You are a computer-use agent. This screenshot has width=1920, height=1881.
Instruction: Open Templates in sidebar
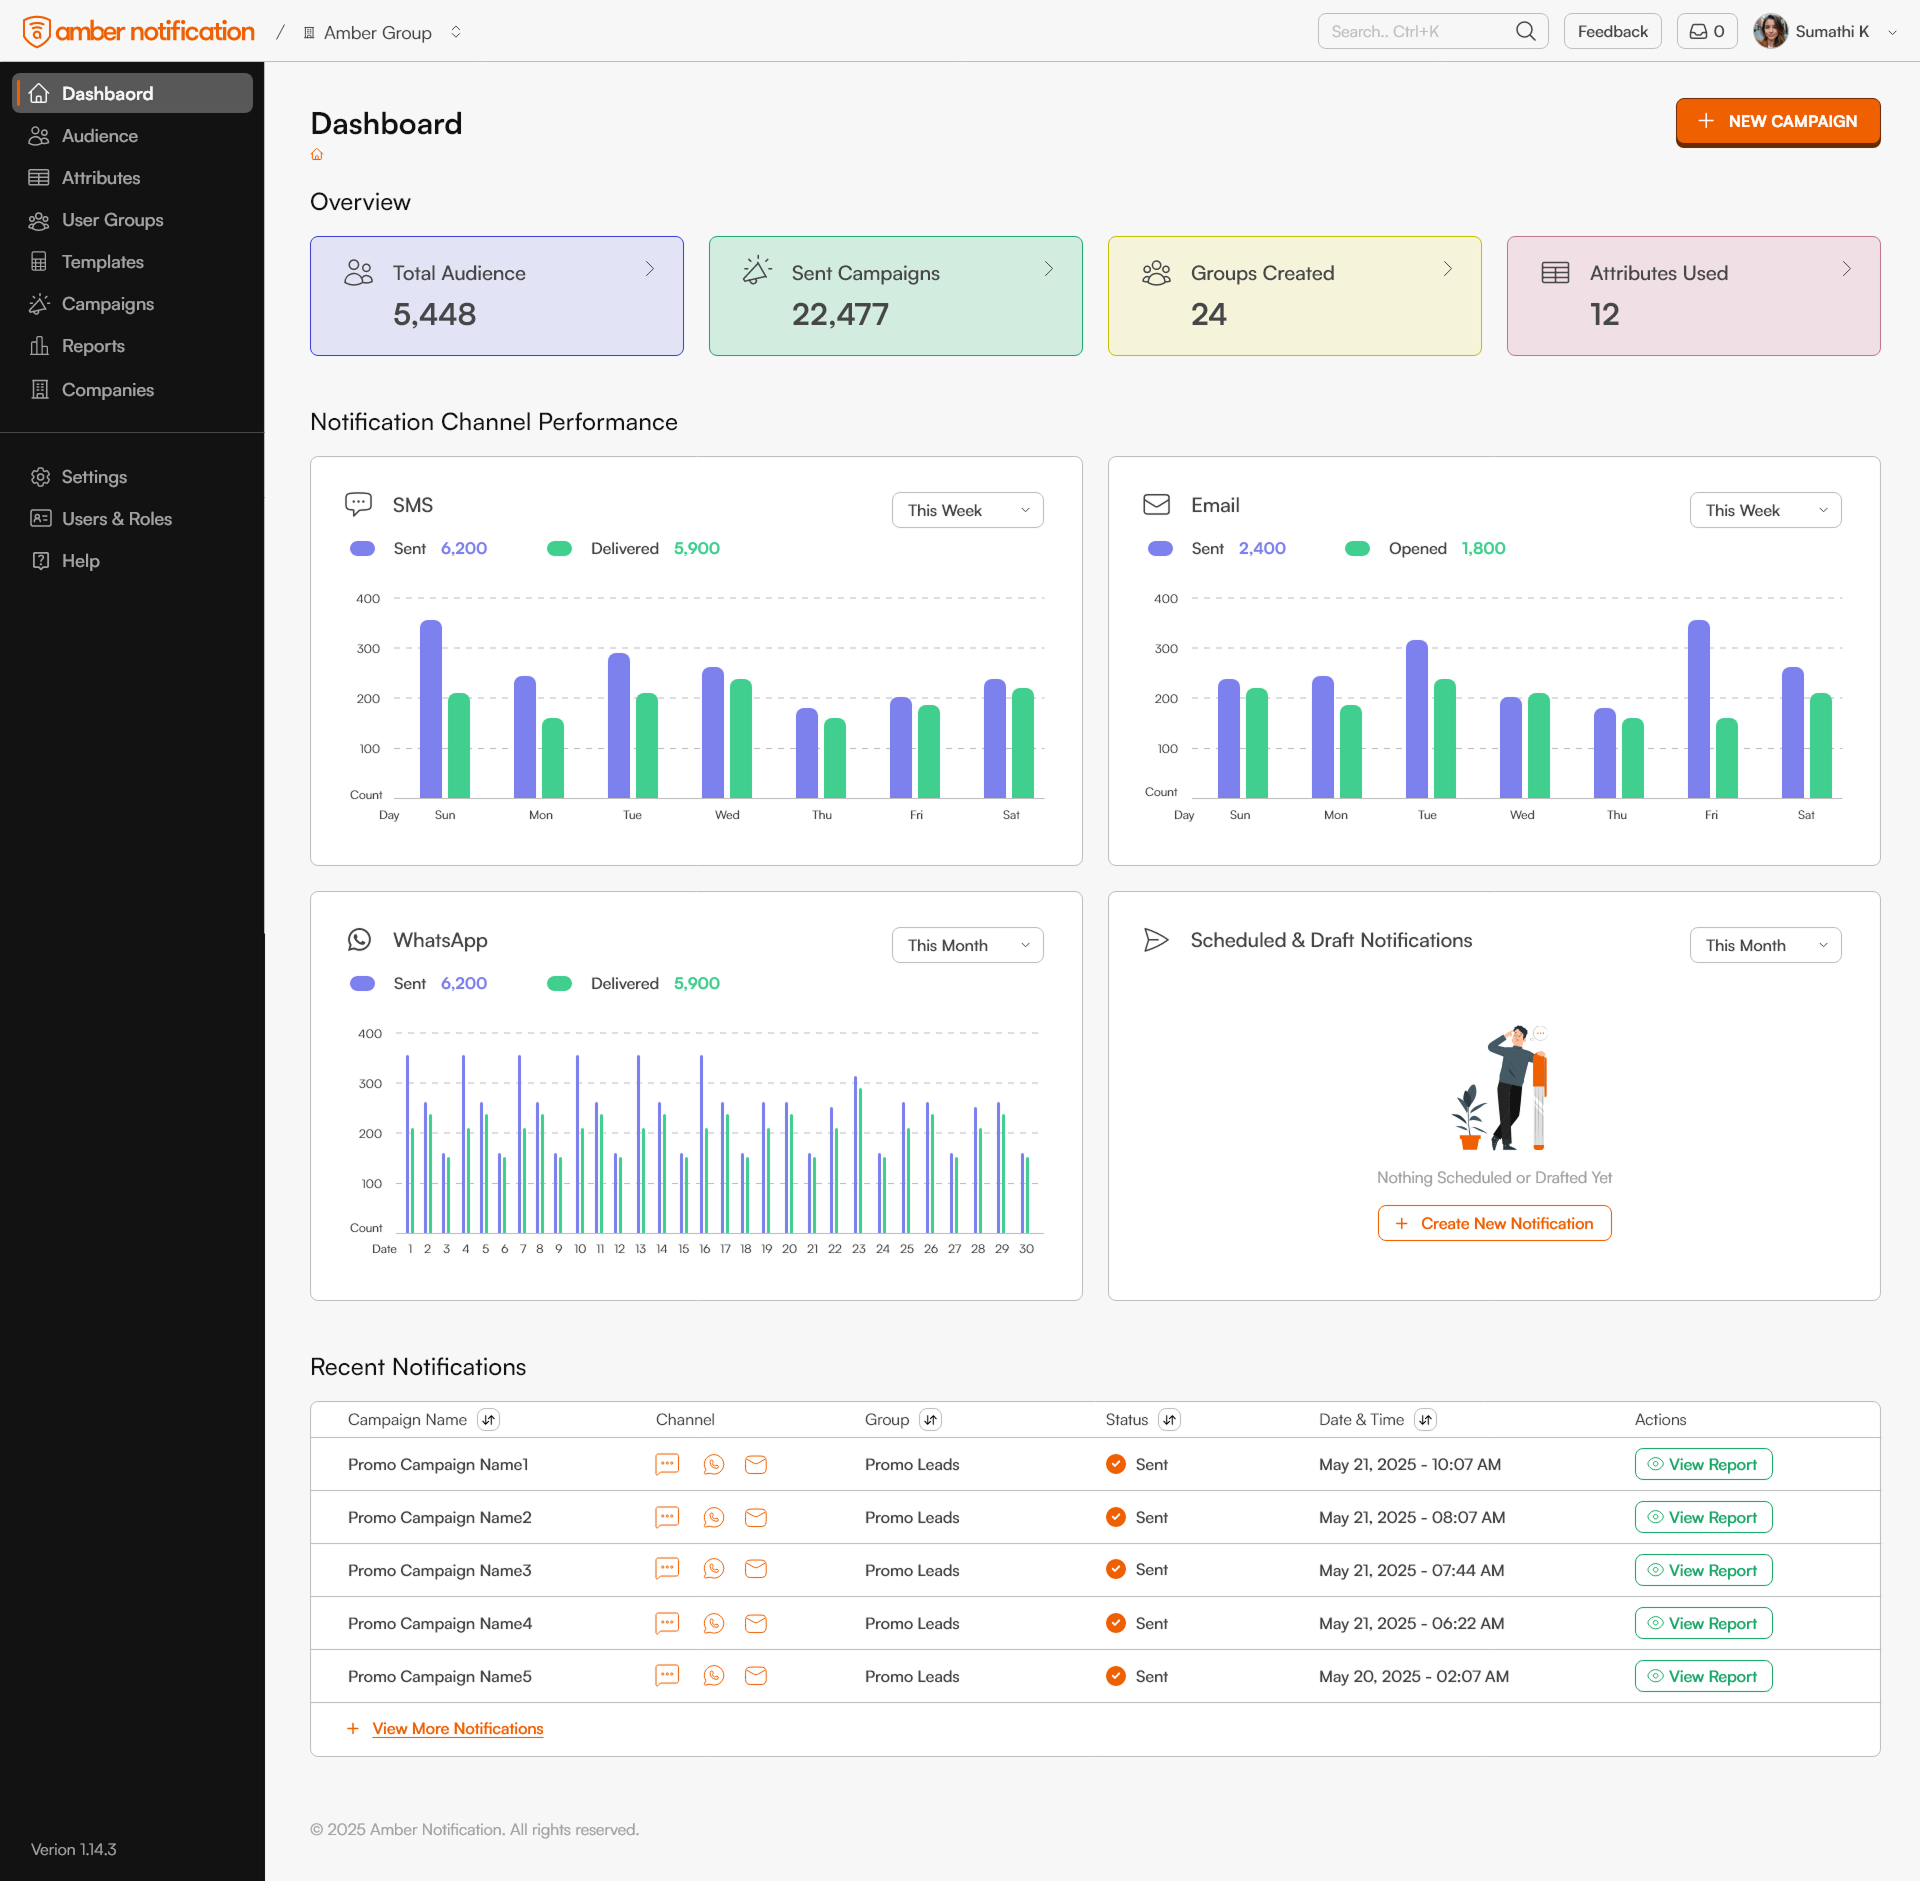coord(132,261)
